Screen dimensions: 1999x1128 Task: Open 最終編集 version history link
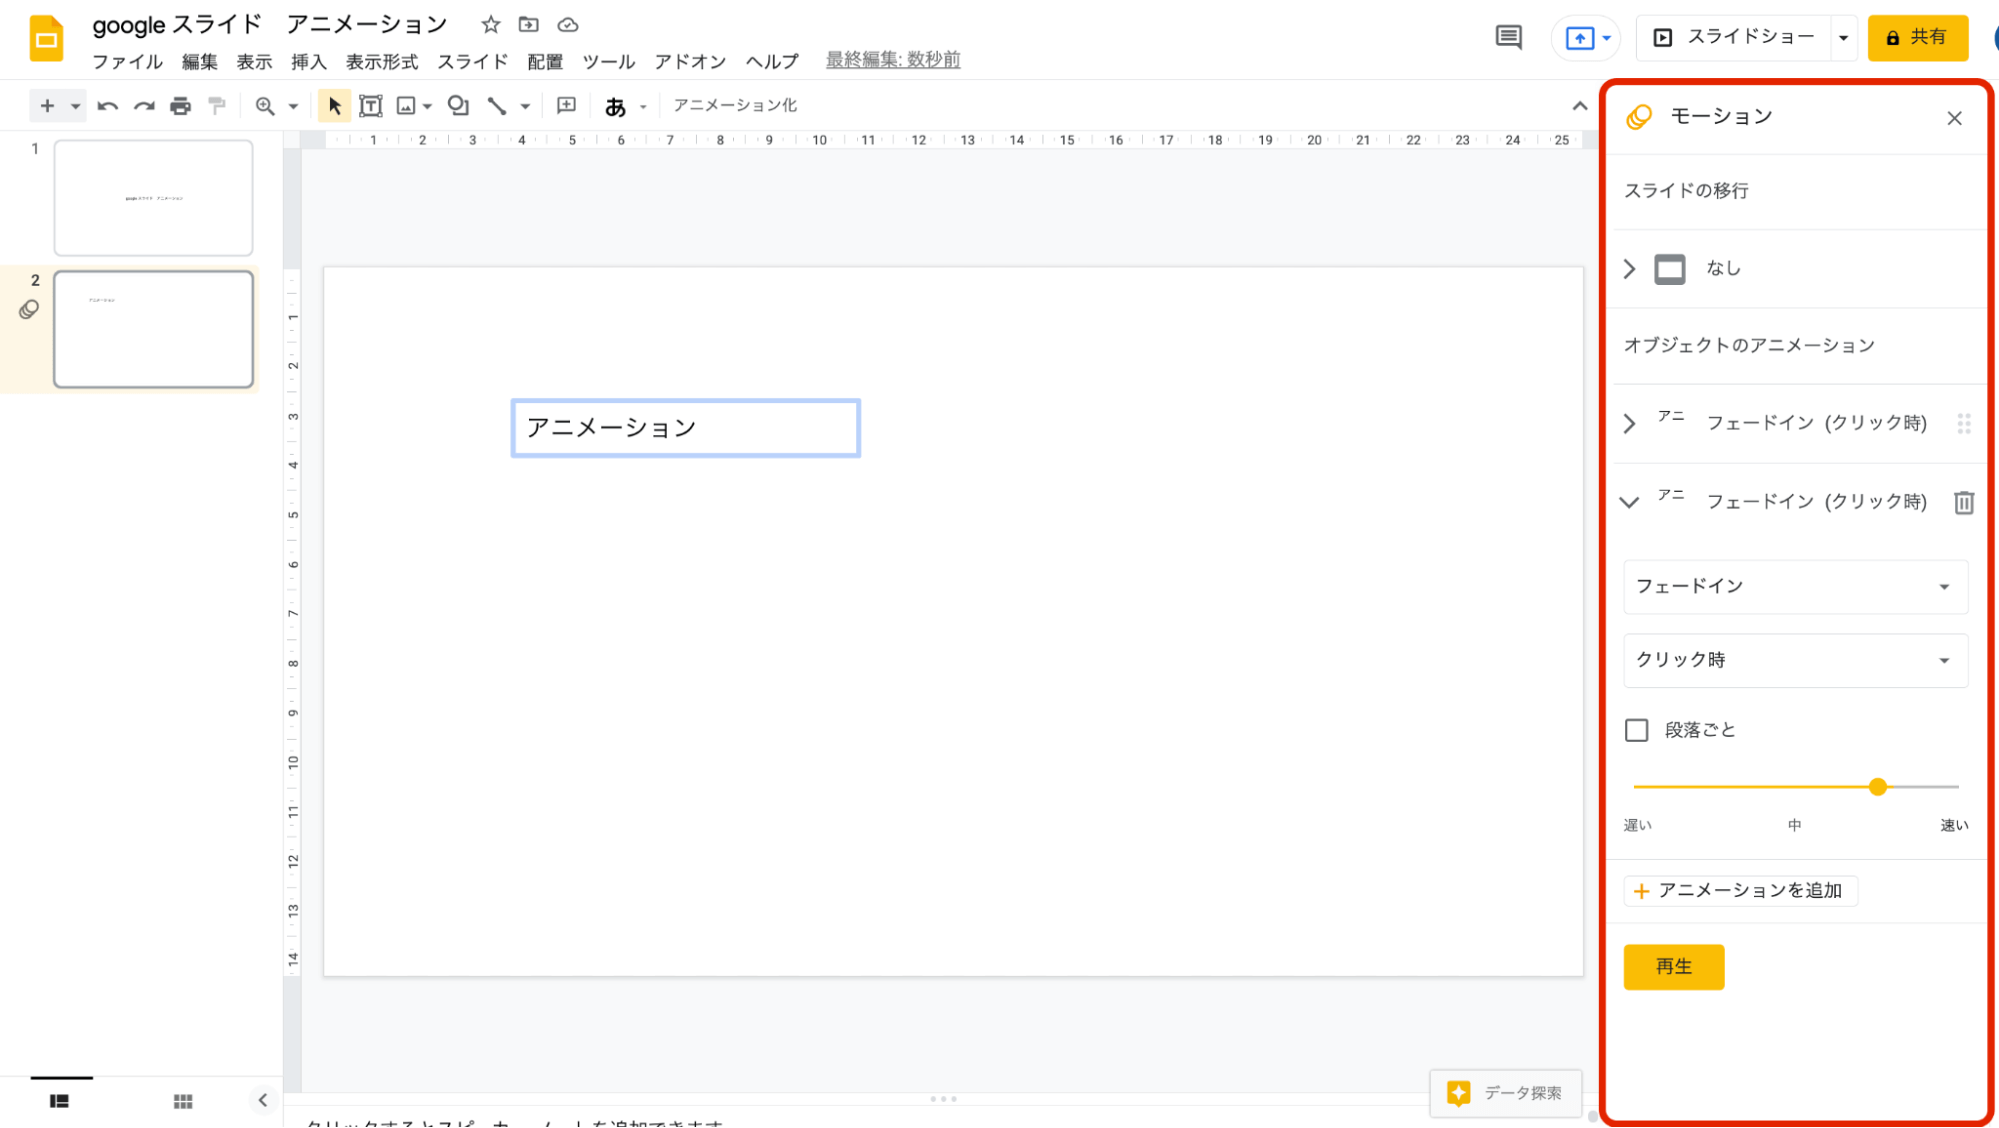pyautogui.click(x=893, y=60)
